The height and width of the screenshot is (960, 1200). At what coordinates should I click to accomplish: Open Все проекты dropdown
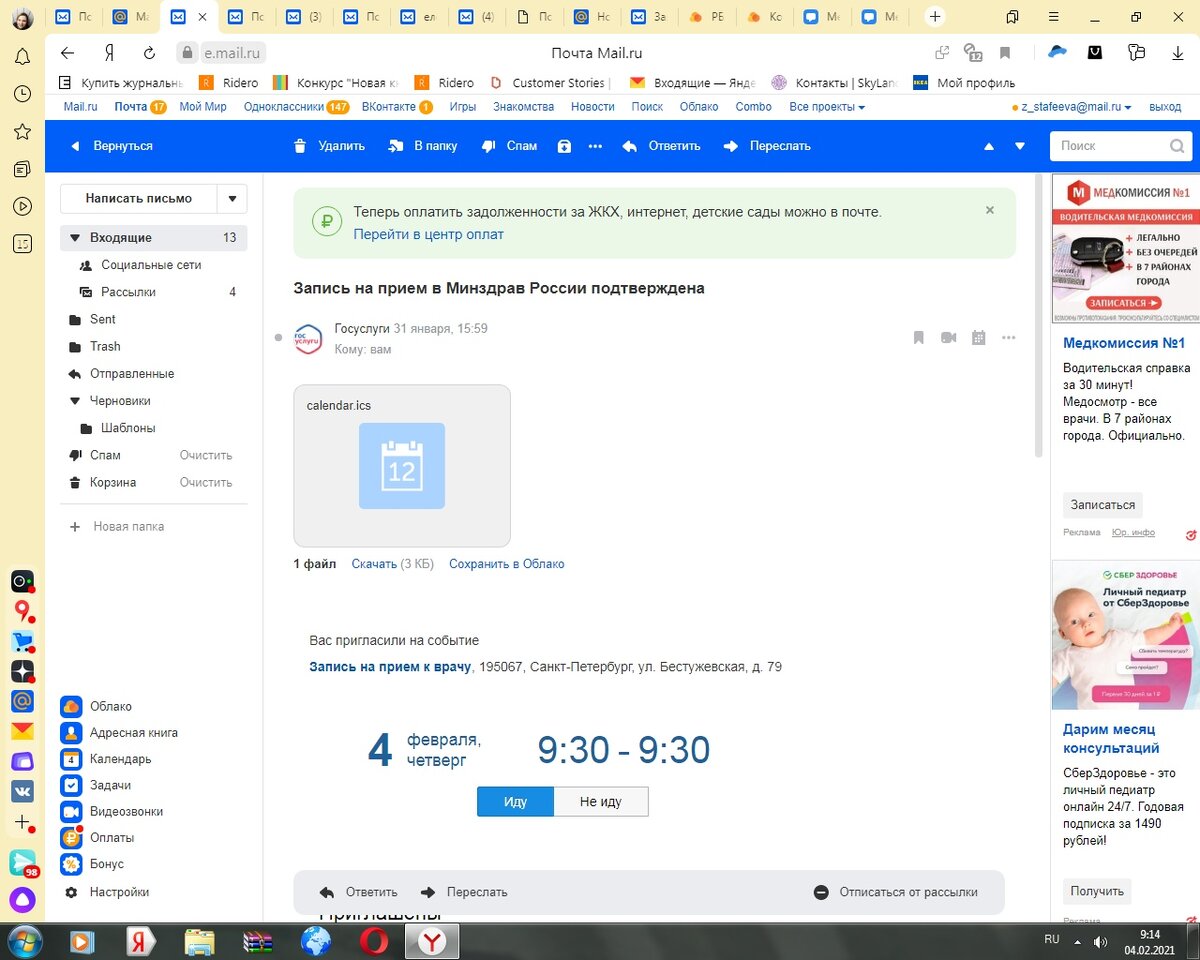click(x=827, y=107)
